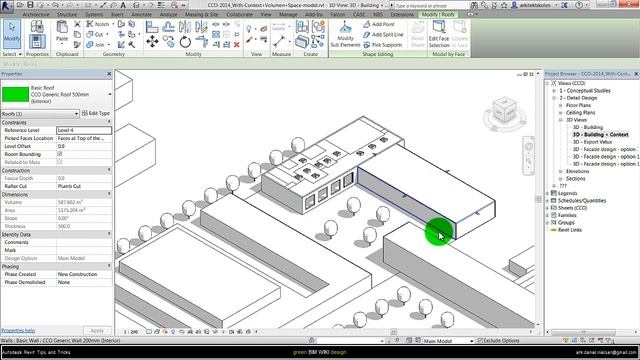Expand the Elevations tree node
The width and height of the screenshot is (640, 360).
(x=561, y=171)
